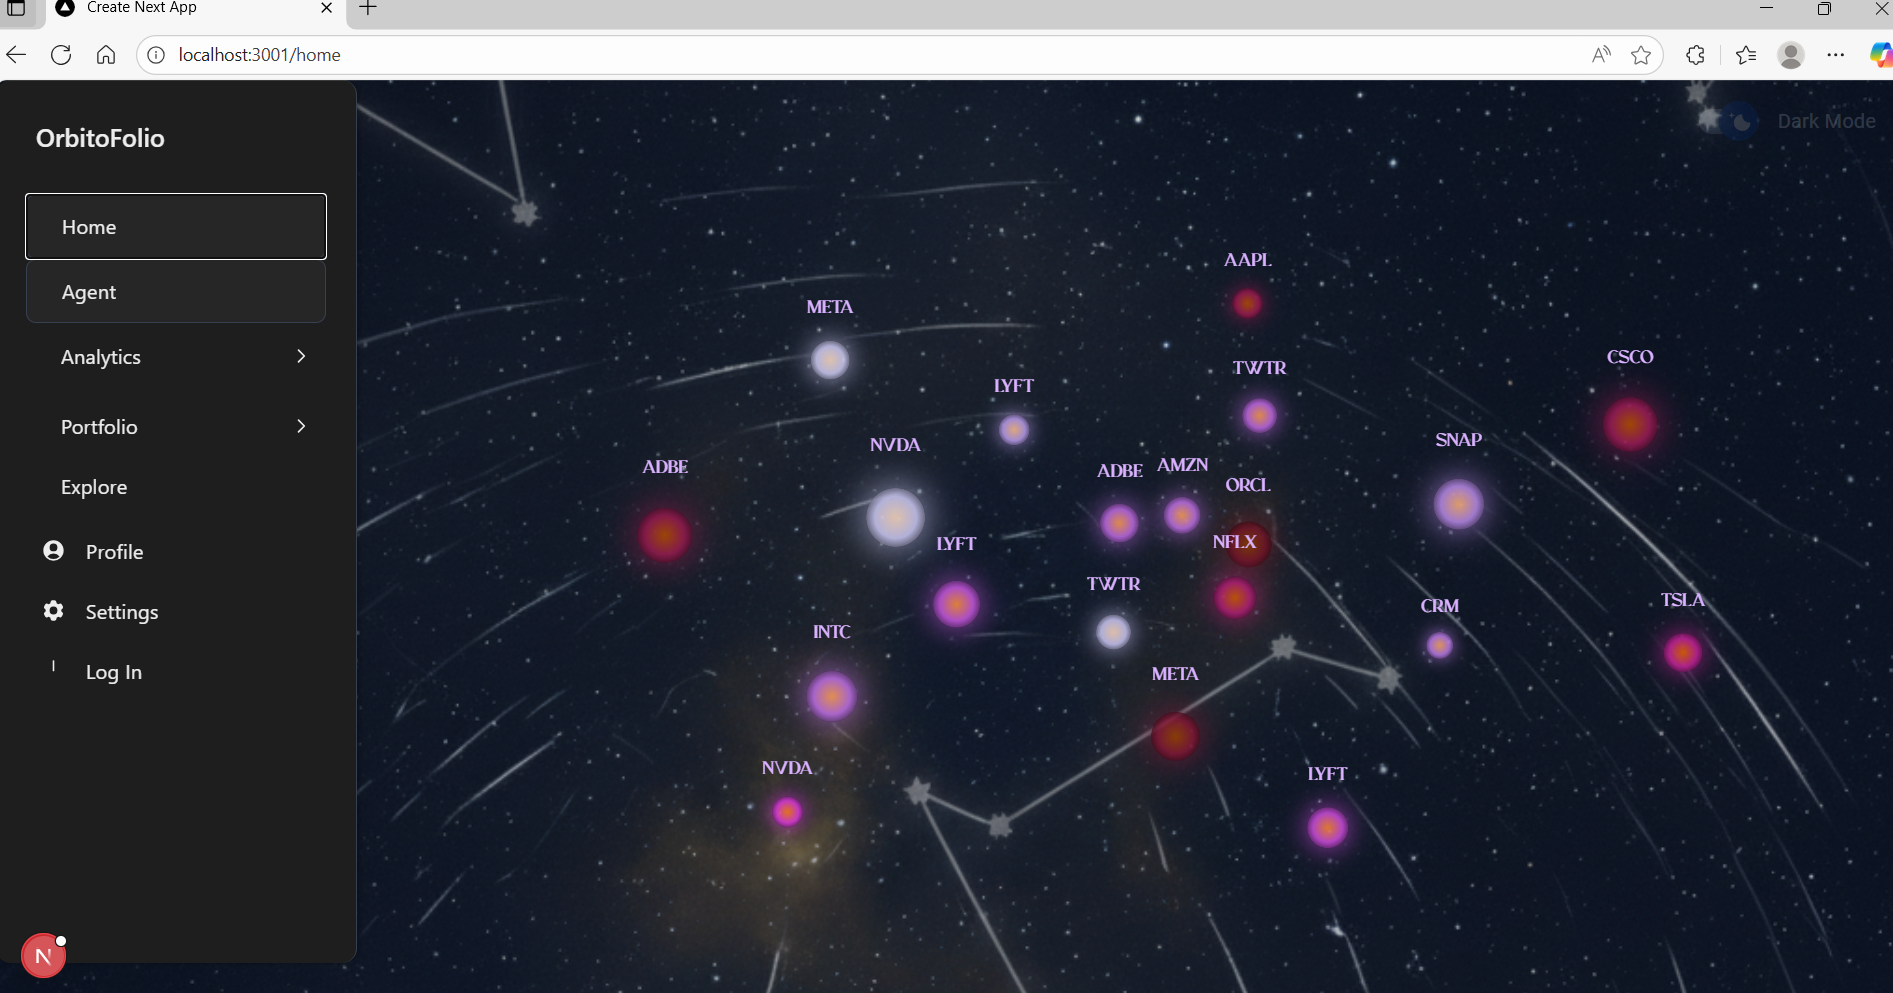The width and height of the screenshot is (1893, 993).
Task: Select the NFLX star node
Action: pos(1235,598)
